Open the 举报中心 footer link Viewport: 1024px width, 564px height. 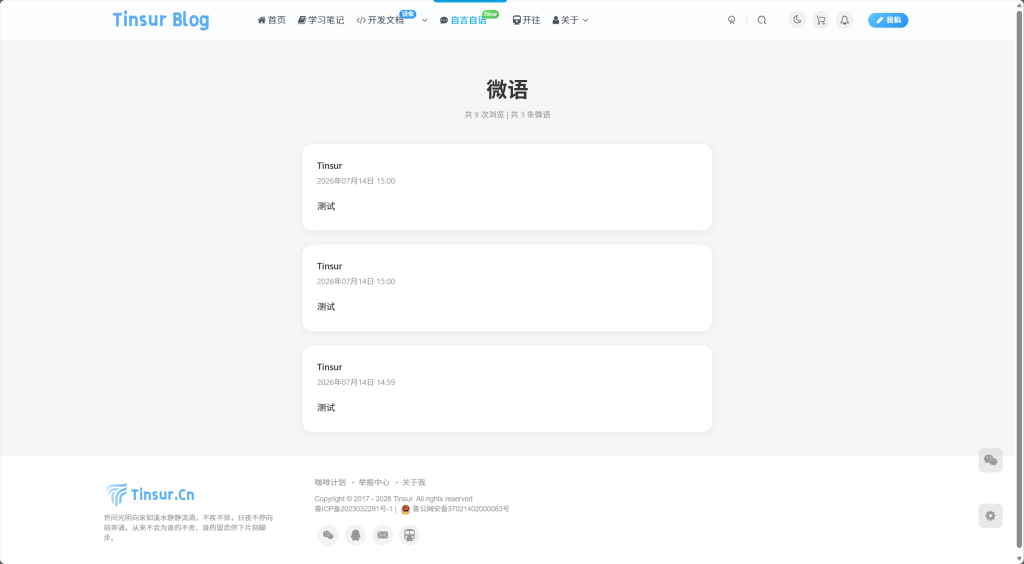pyautogui.click(x=374, y=482)
